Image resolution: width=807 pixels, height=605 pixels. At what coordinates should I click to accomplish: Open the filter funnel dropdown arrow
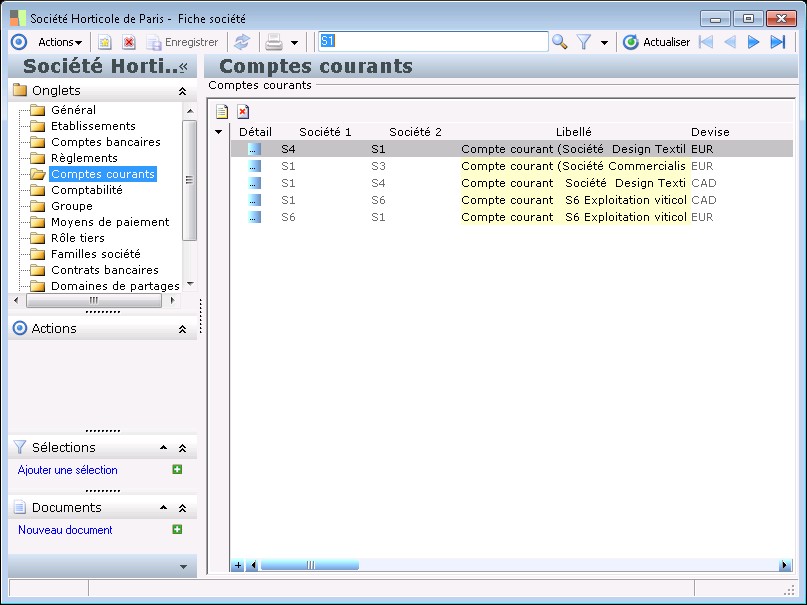[x=604, y=43]
